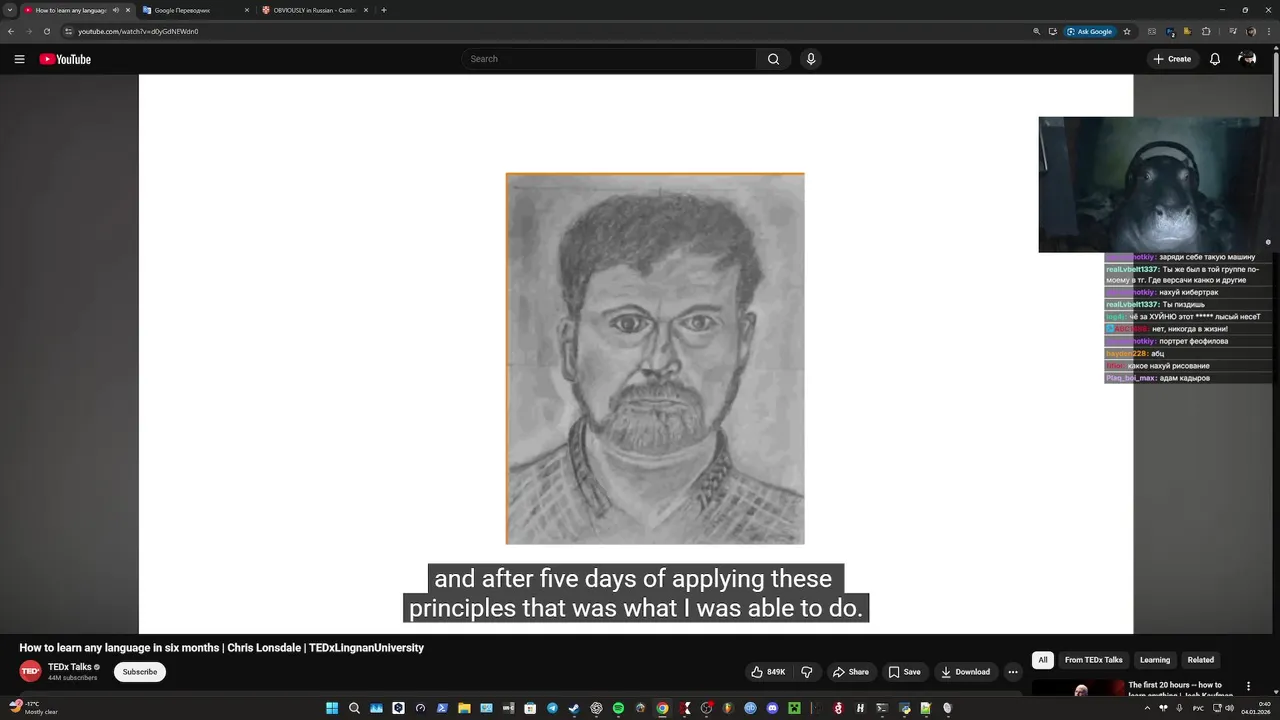1280x720 pixels.
Task: Open Steam from the taskbar
Action: [574, 708]
